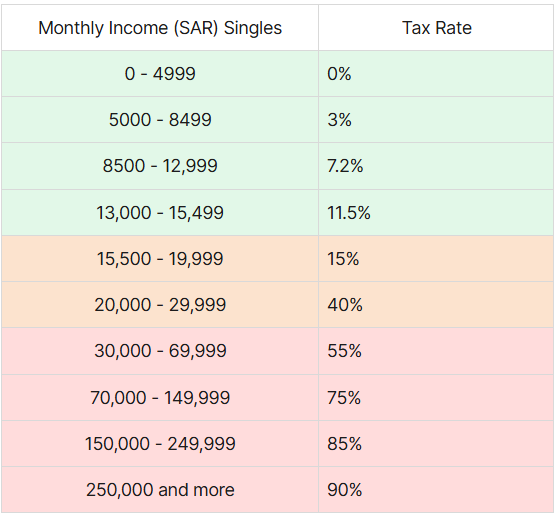Screen dimensions: 556x515
Task: Click the 85% tax rate cell
Action: 436,444
